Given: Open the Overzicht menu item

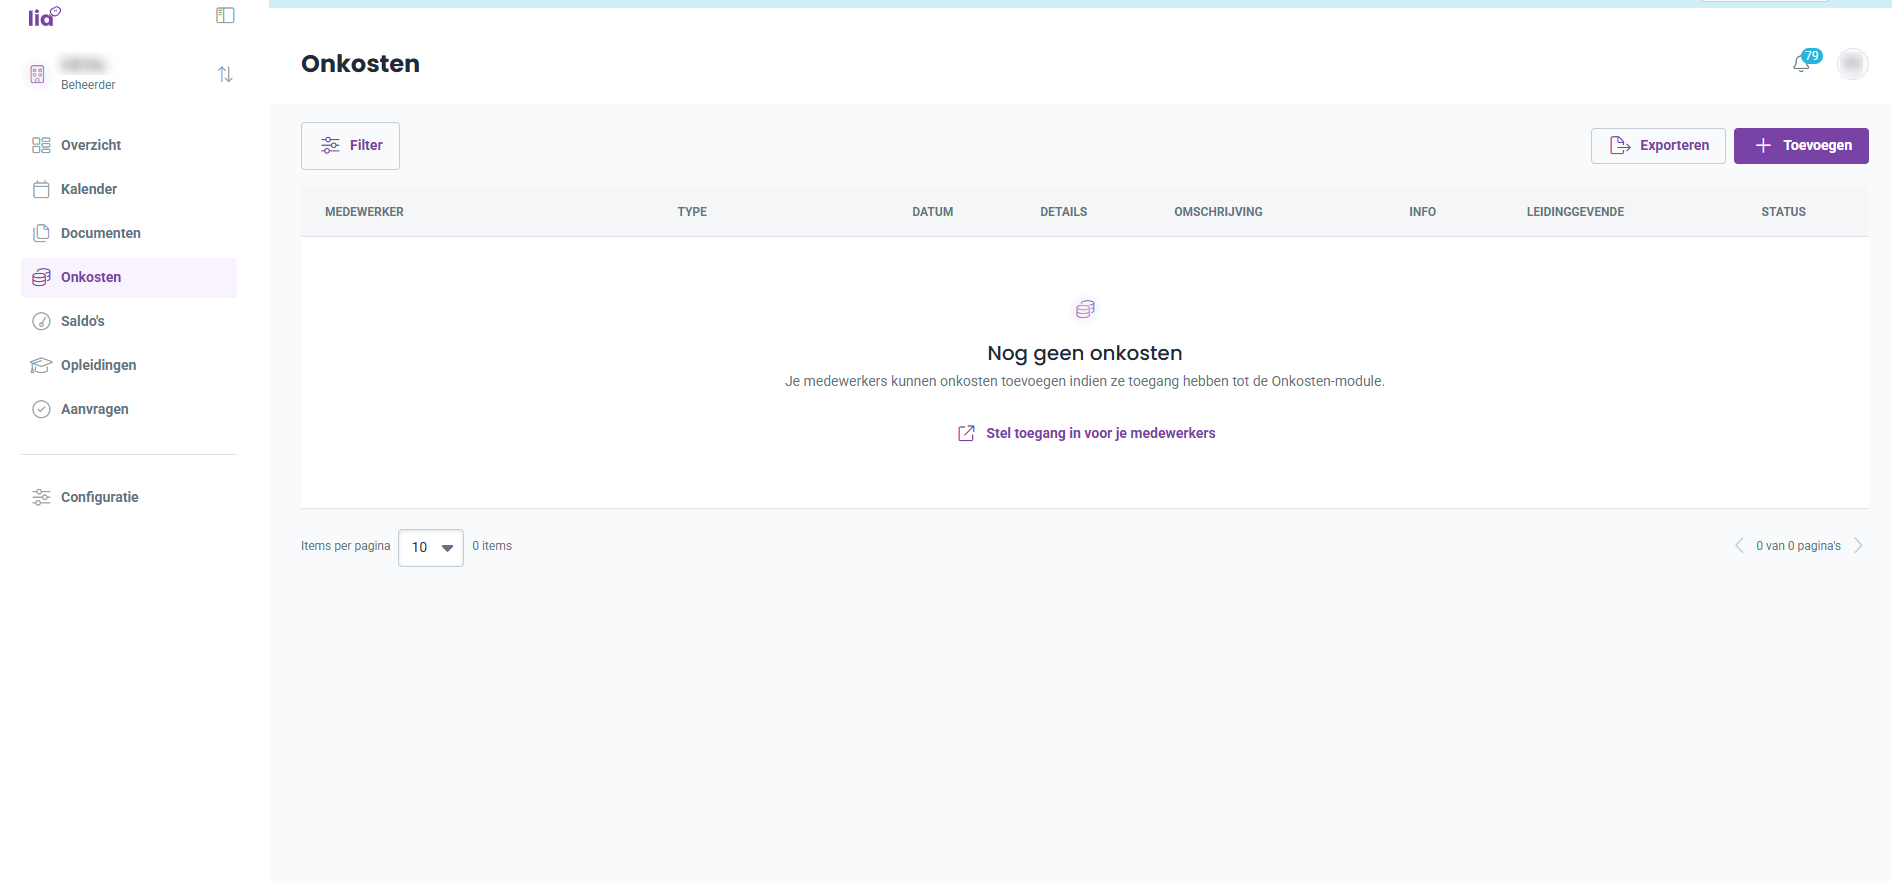Looking at the screenshot, I should pyautogui.click(x=129, y=145).
